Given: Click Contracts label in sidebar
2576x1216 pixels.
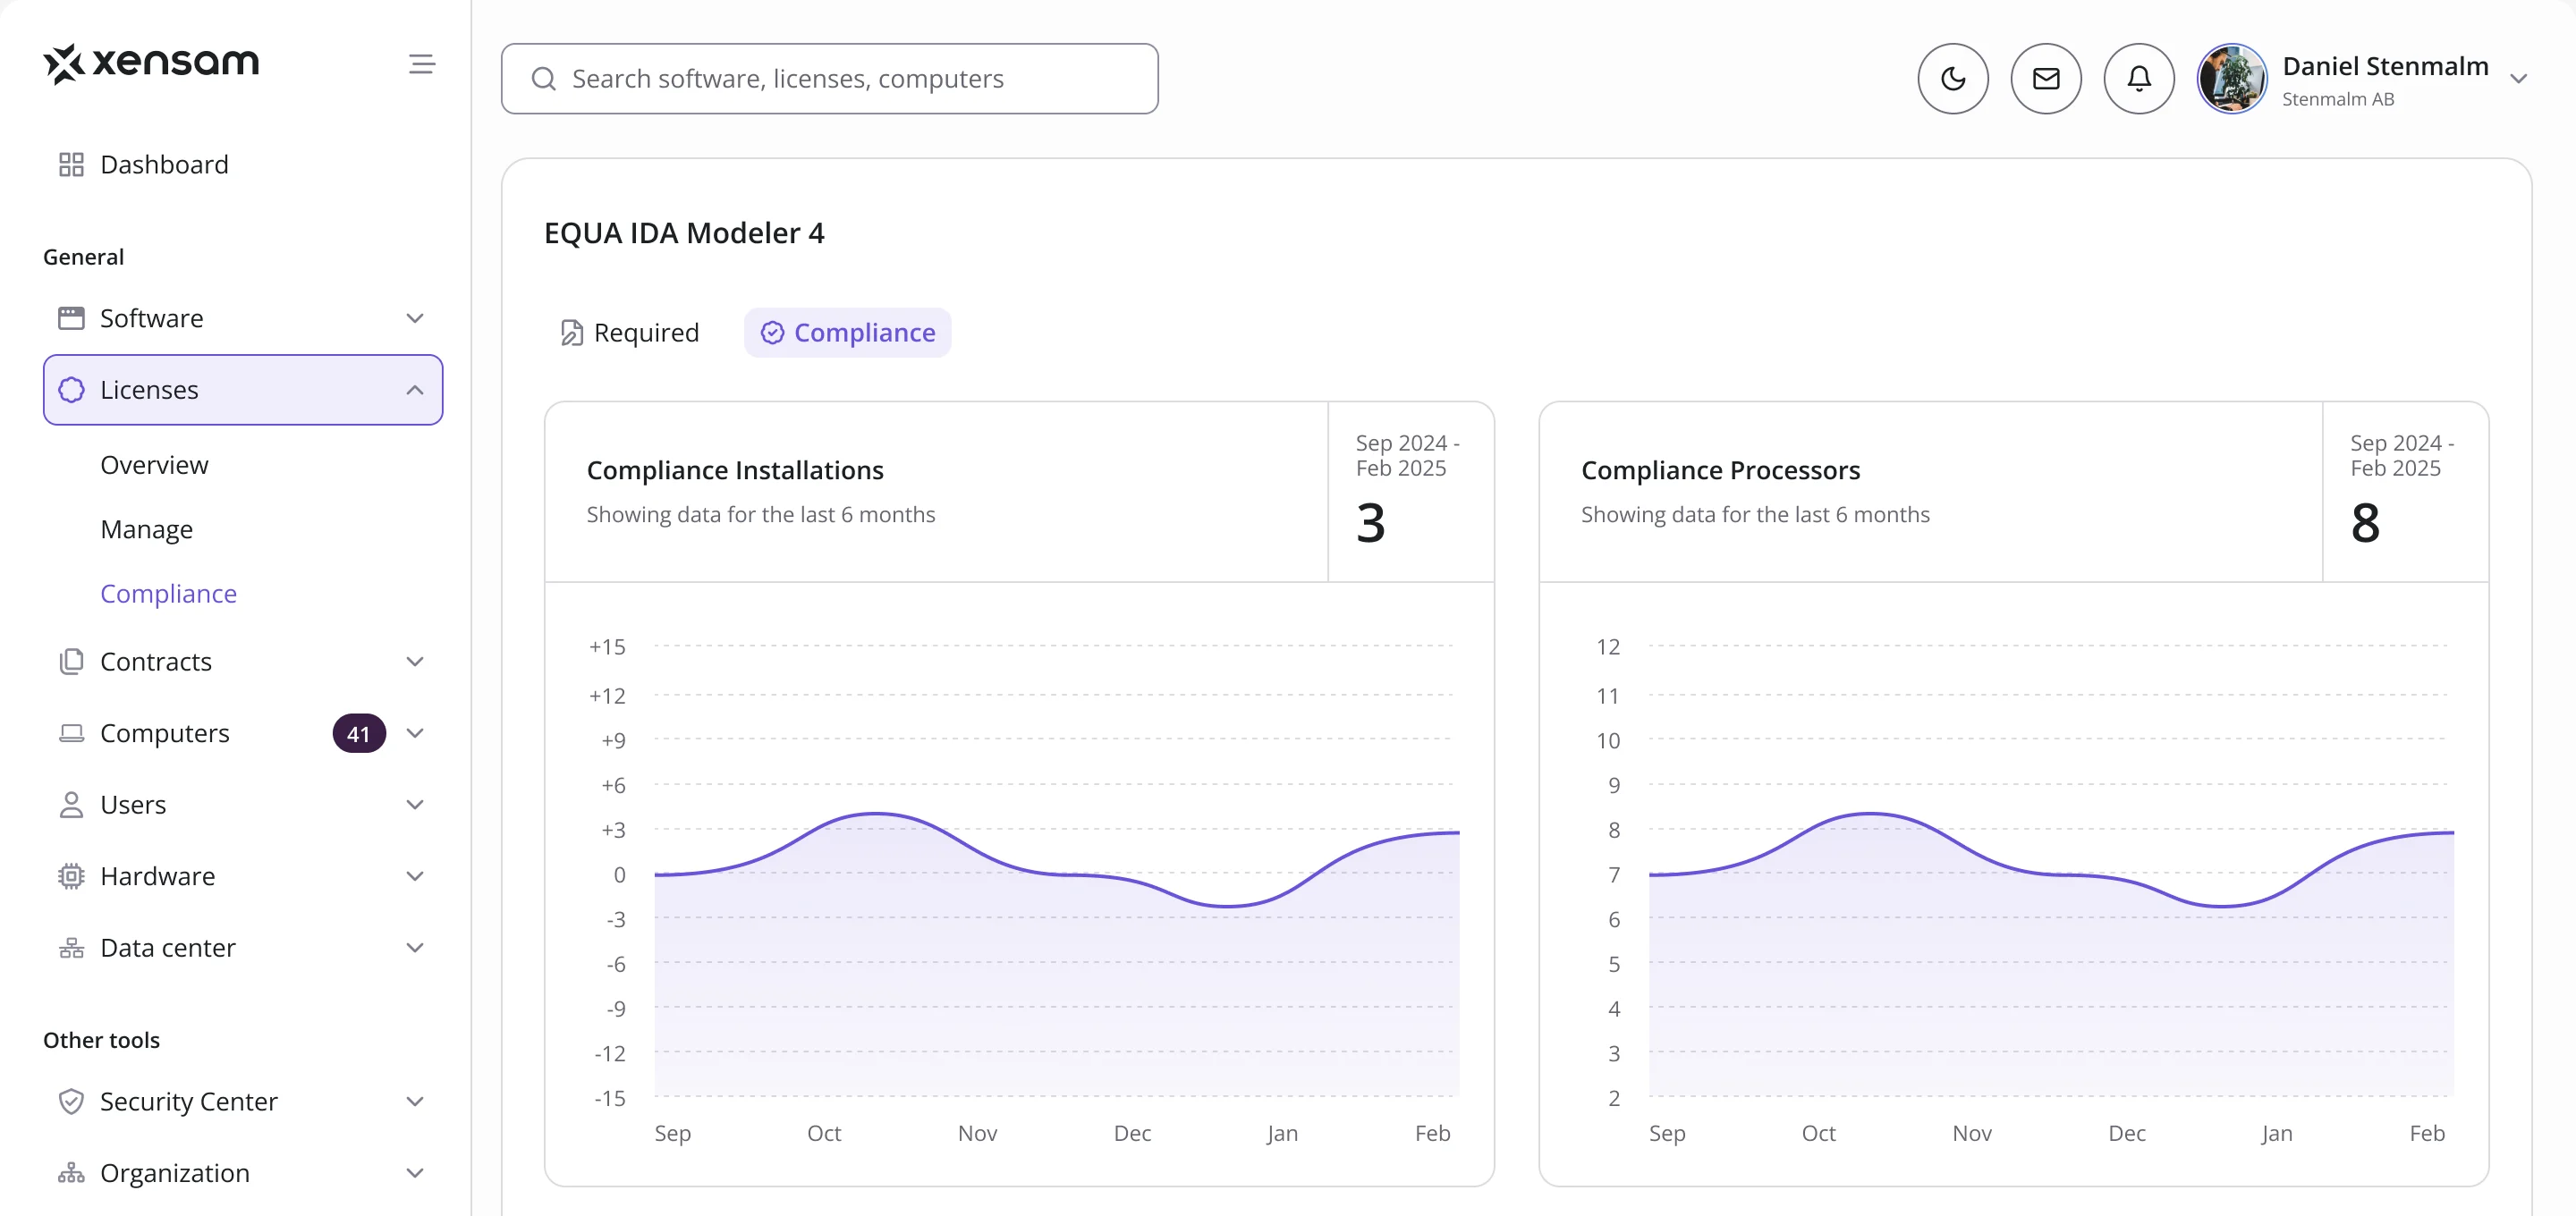Looking at the screenshot, I should [x=156, y=662].
